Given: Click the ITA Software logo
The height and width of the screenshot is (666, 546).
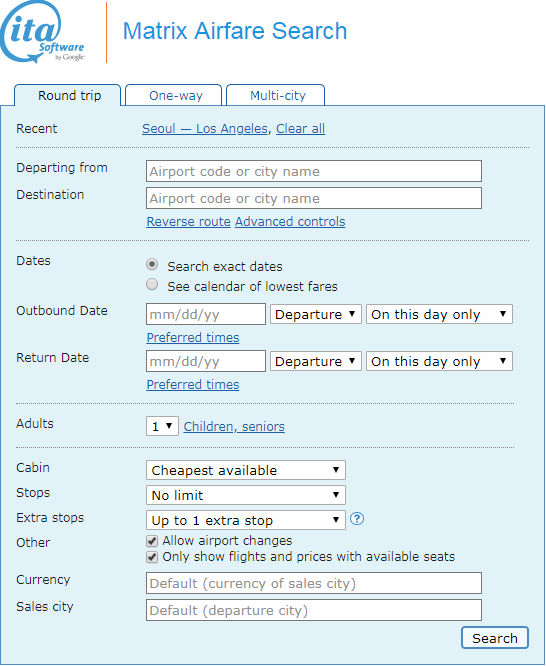Looking at the screenshot, I should click(x=42, y=32).
